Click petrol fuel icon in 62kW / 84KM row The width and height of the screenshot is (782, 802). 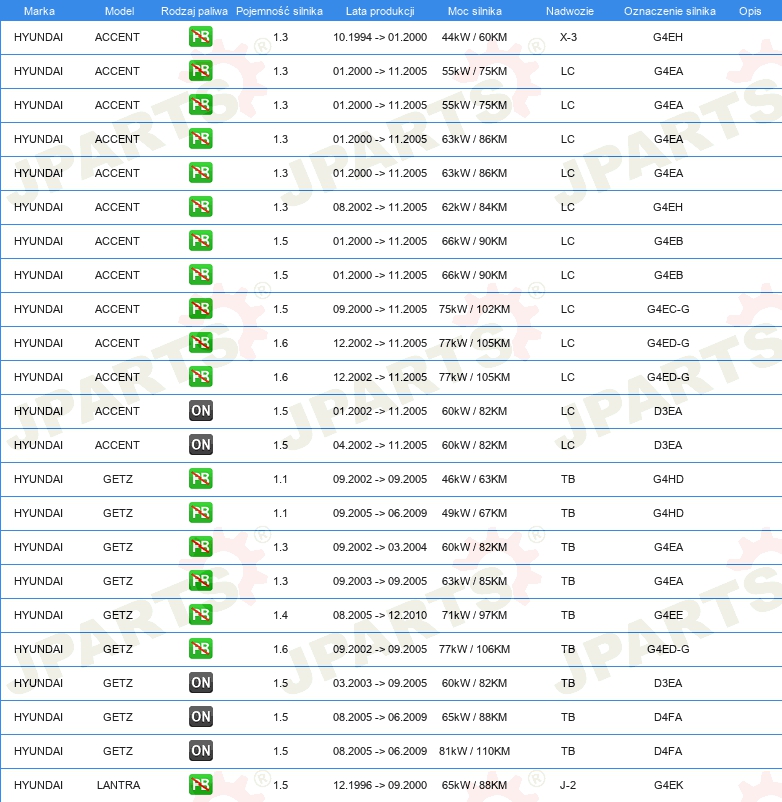[200, 207]
